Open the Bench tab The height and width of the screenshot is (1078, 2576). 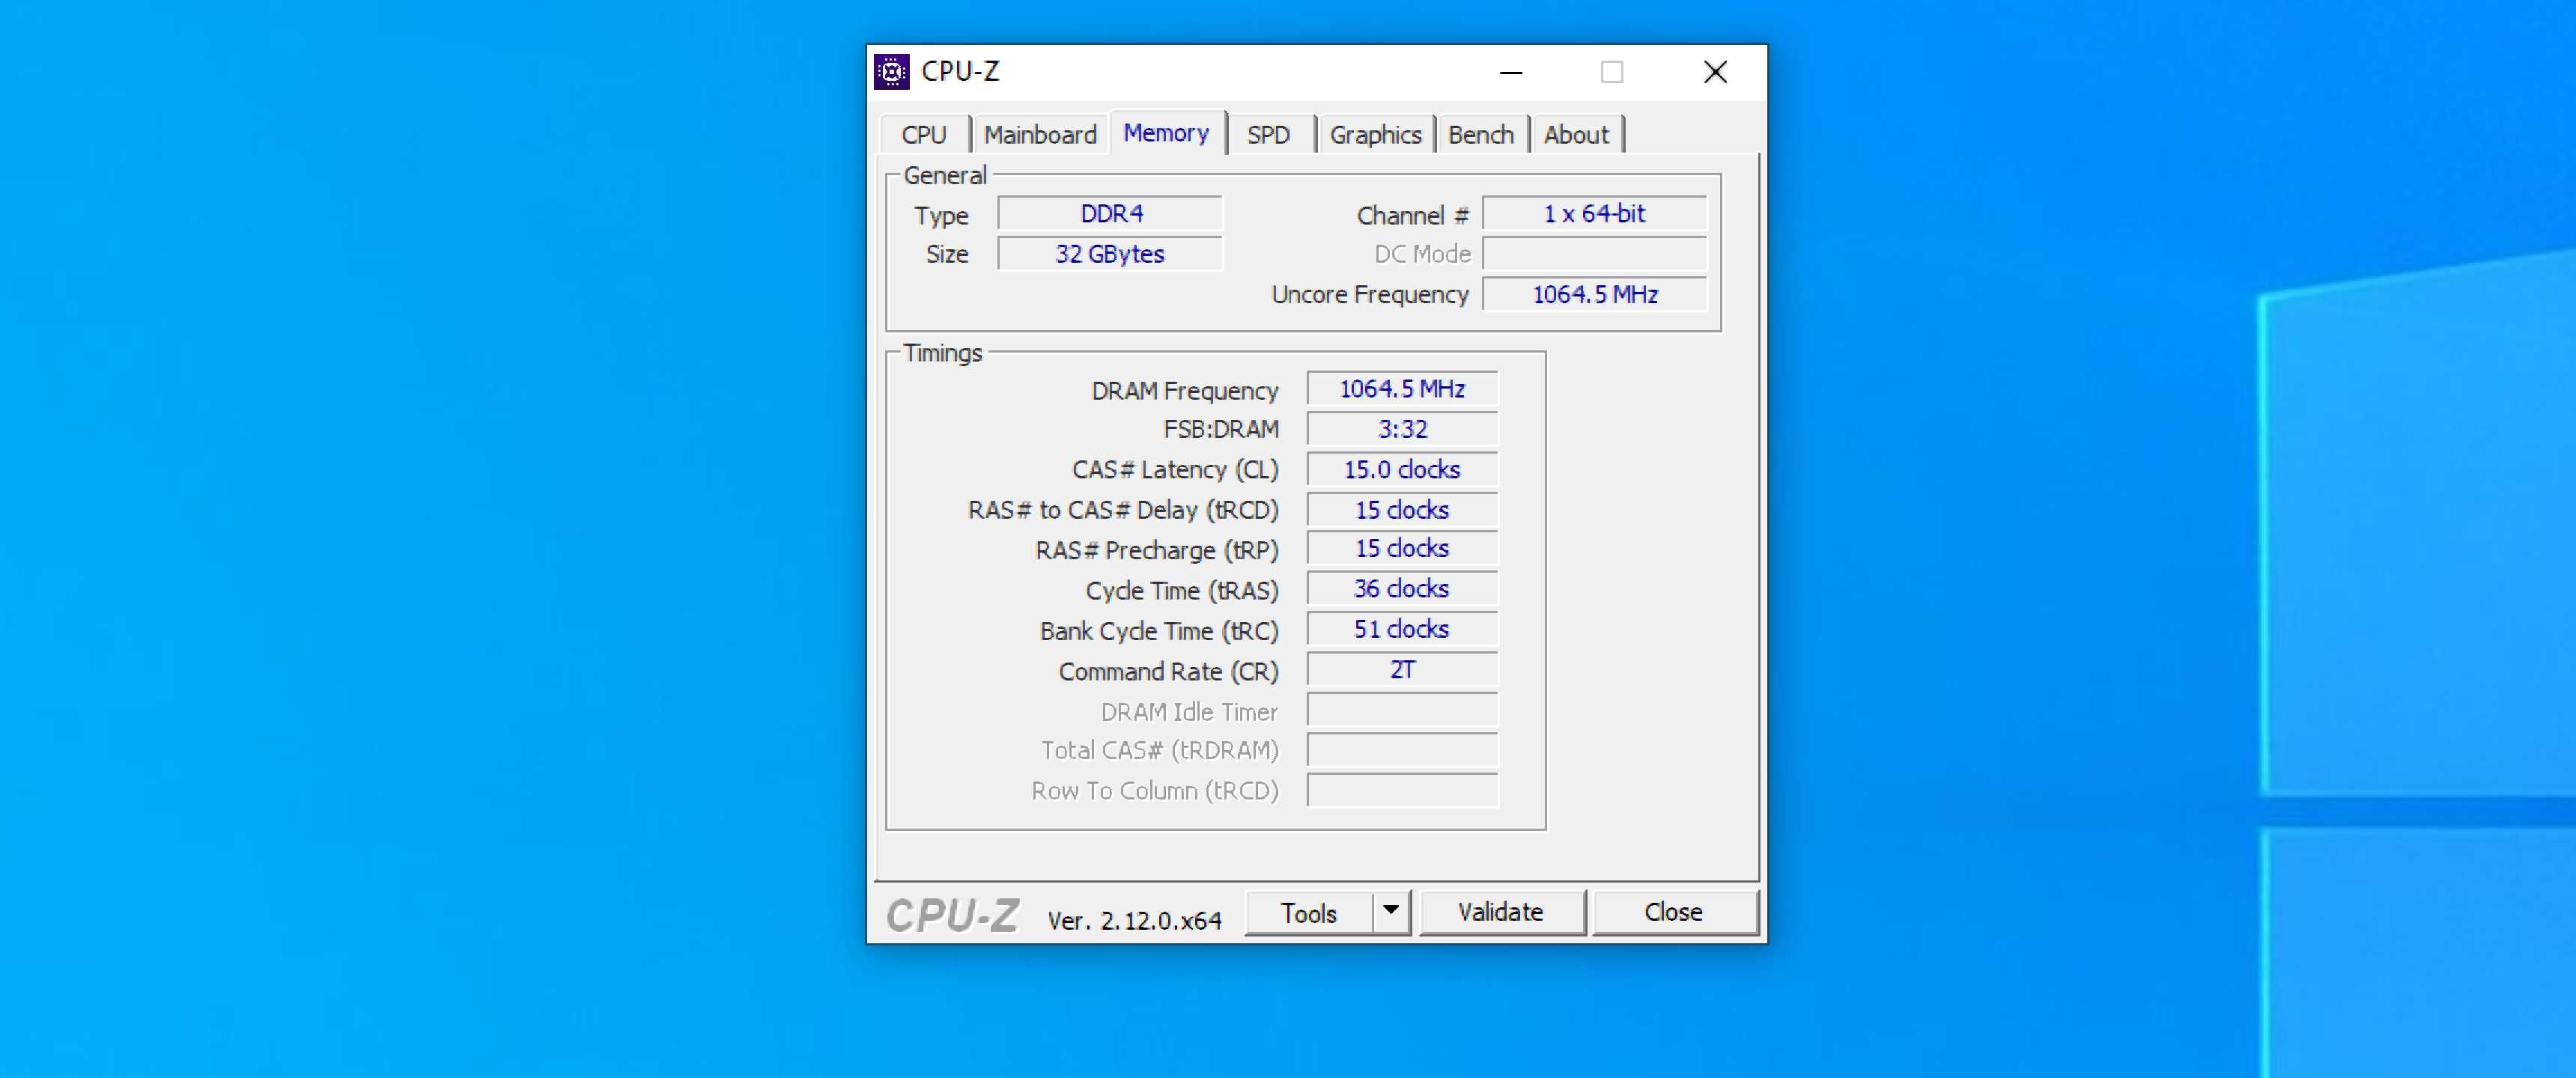coord(1481,135)
